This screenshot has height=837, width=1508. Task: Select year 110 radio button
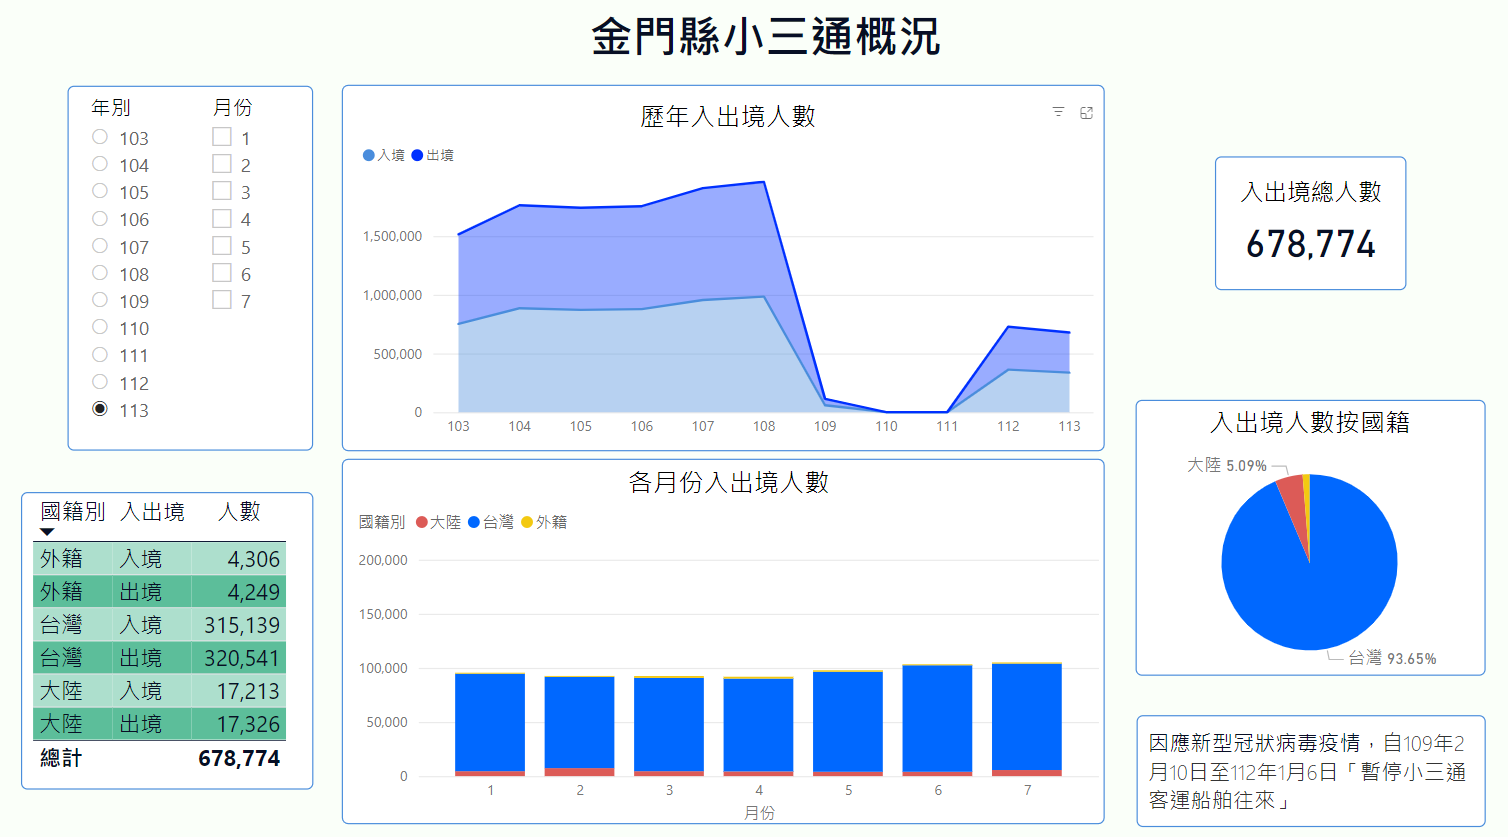(100, 327)
